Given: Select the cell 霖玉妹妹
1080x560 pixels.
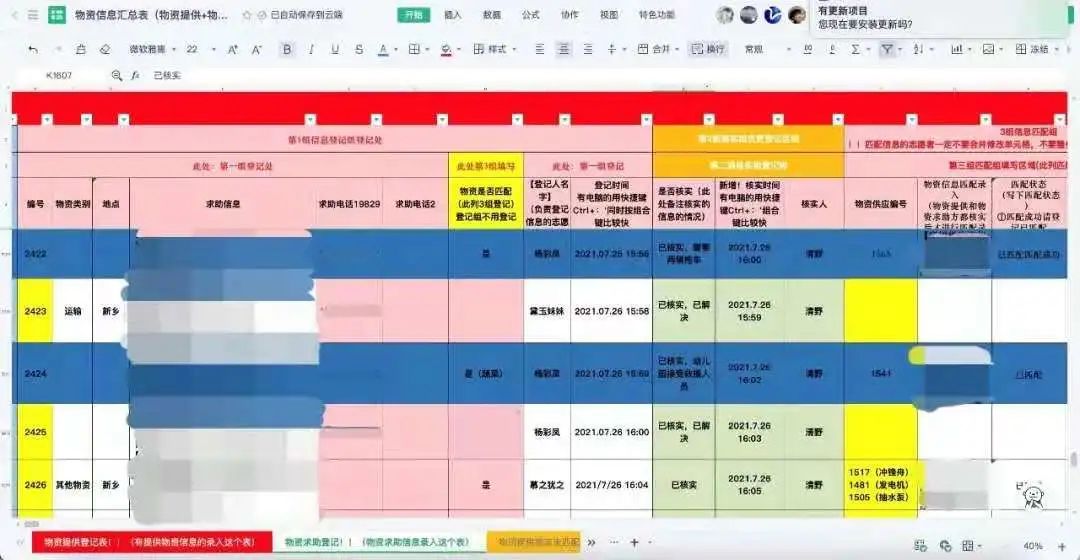Looking at the screenshot, I should (x=547, y=311).
